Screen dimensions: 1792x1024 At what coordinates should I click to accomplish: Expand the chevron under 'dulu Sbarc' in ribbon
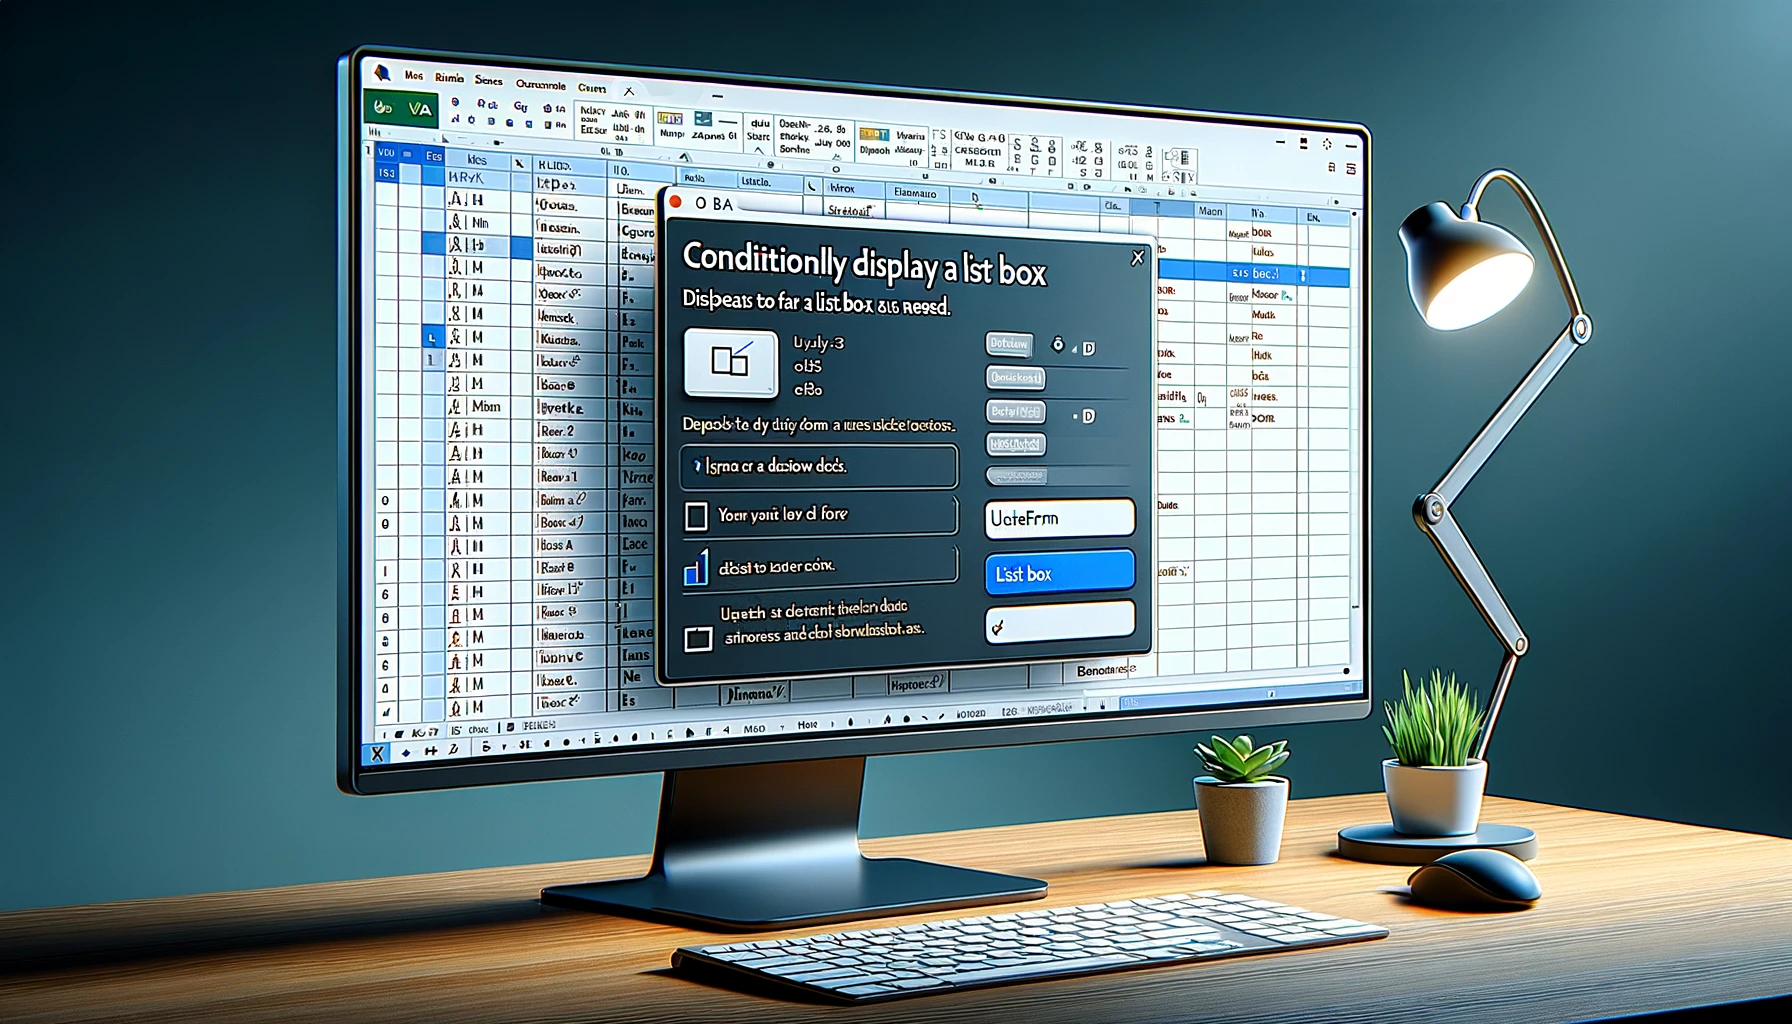[x=759, y=151]
